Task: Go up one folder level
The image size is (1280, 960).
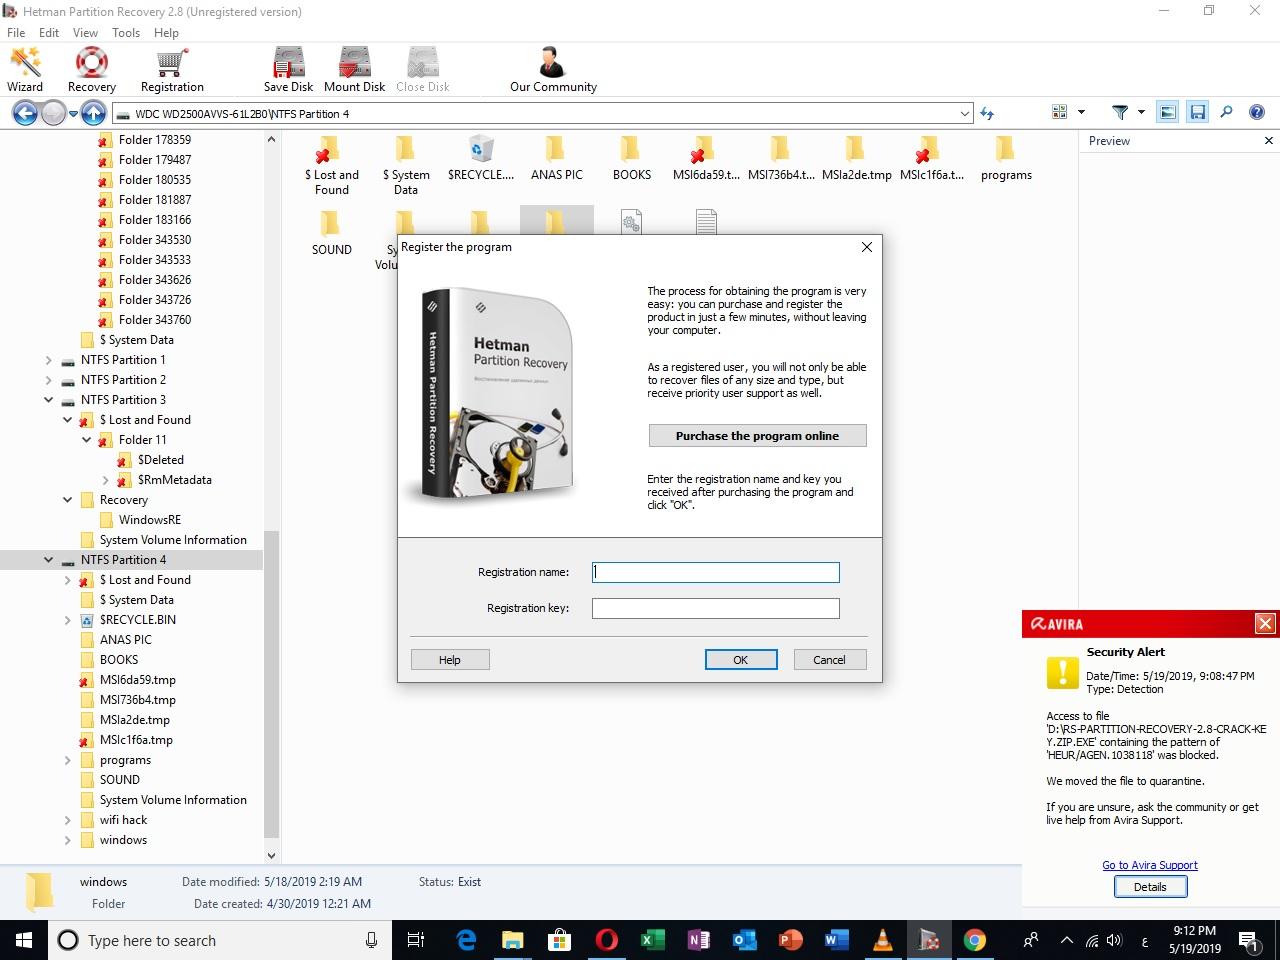Action: pyautogui.click(x=93, y=113)
